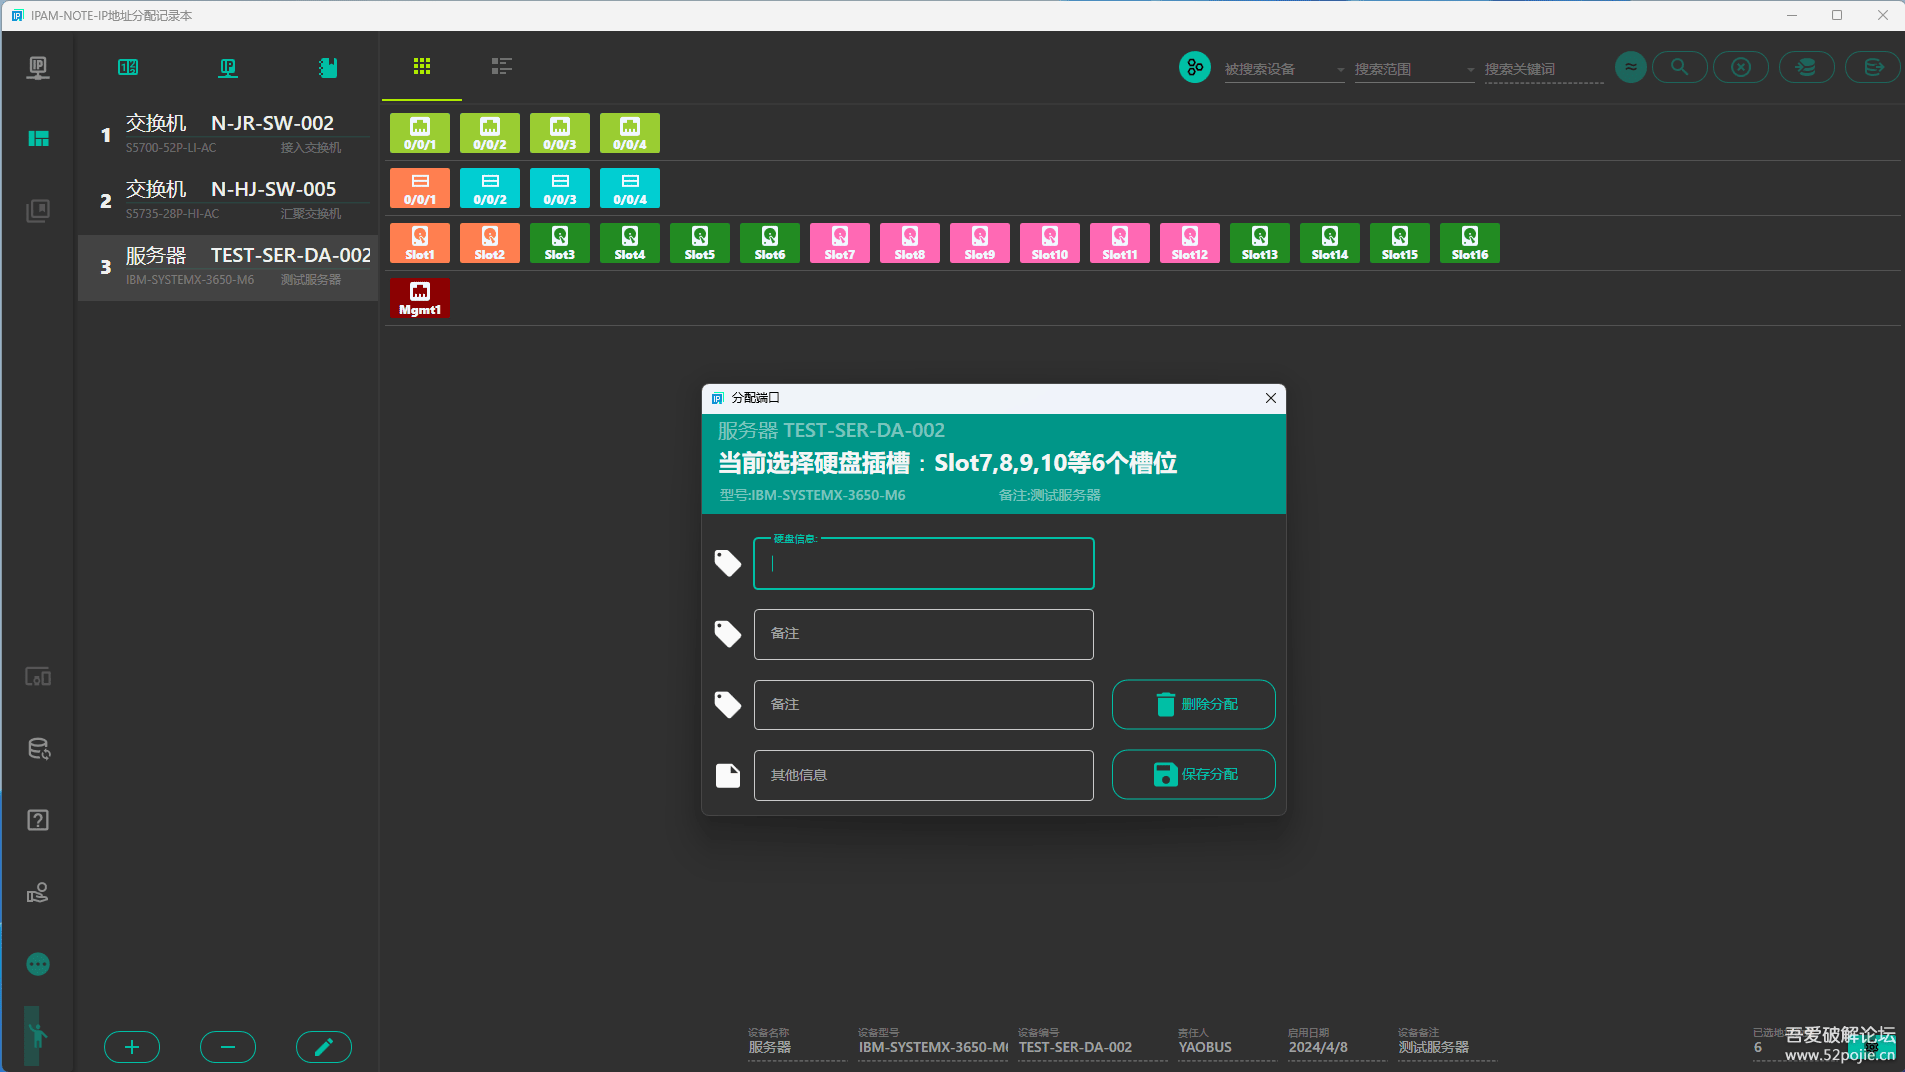
Task: Select the dashboard layout sidebar icon
Action: point(38,138)
